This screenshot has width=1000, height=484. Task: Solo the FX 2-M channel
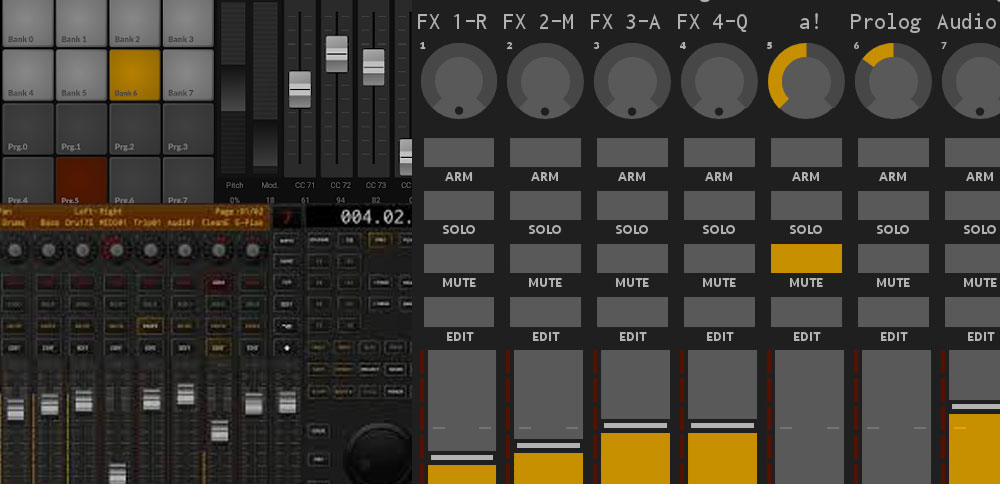click(x=545, y=205)
